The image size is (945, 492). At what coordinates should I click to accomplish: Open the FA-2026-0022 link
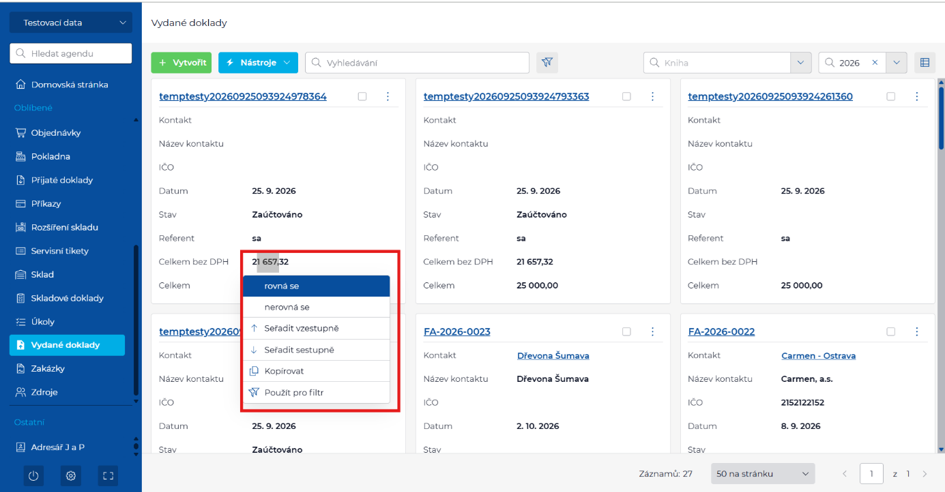(721, 332)
